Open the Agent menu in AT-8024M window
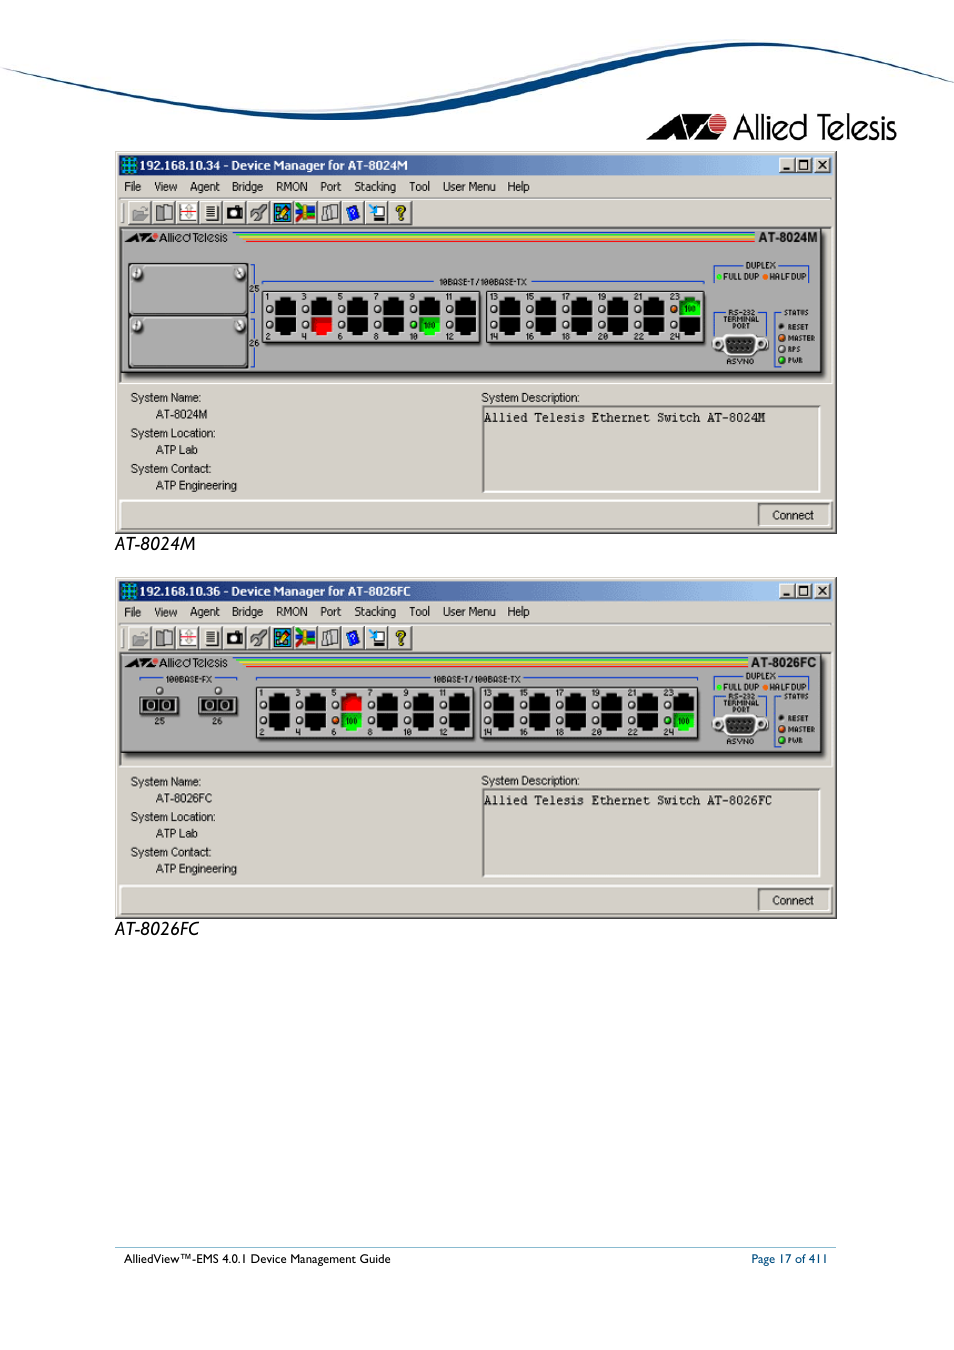Viewport: 954px width, 1350px height. (x=205, y=187)
